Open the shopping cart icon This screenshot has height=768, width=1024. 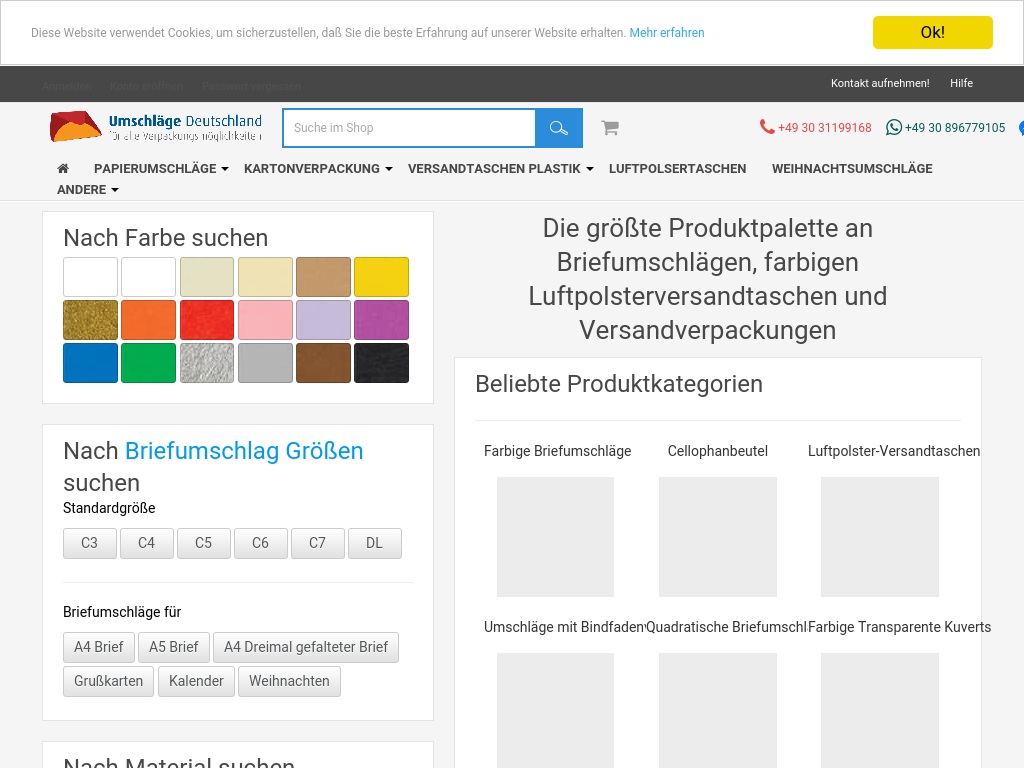click(x=609, y=128)
